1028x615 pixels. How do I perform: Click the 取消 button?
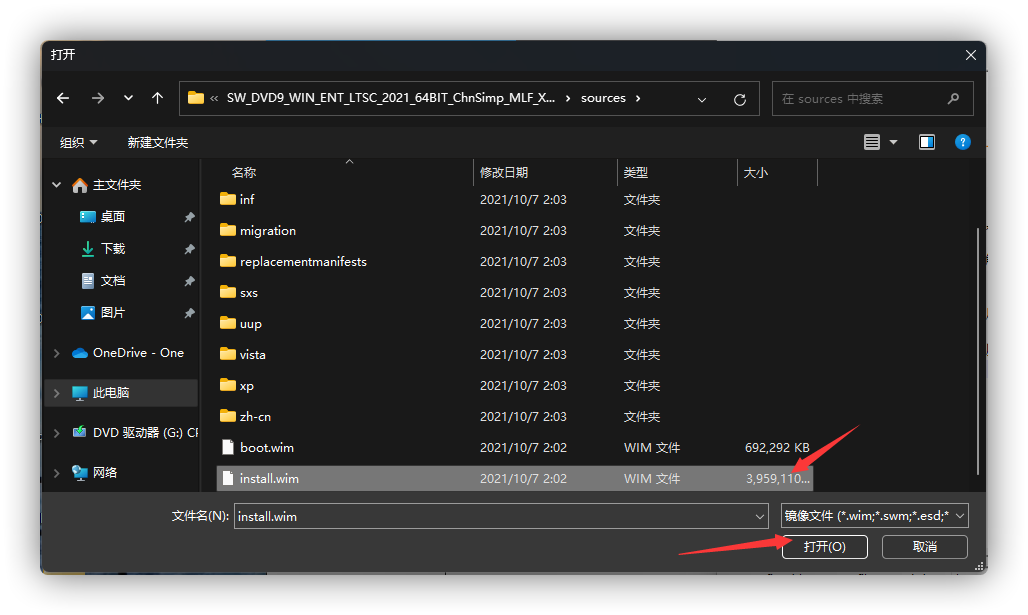pos(924,546)
